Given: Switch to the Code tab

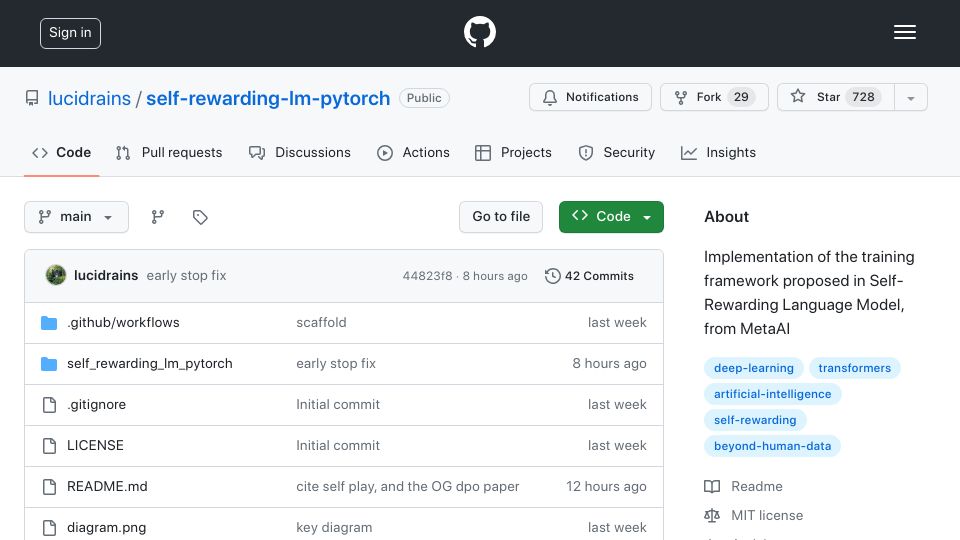Looking at the screenshot, I should (61, 152).
